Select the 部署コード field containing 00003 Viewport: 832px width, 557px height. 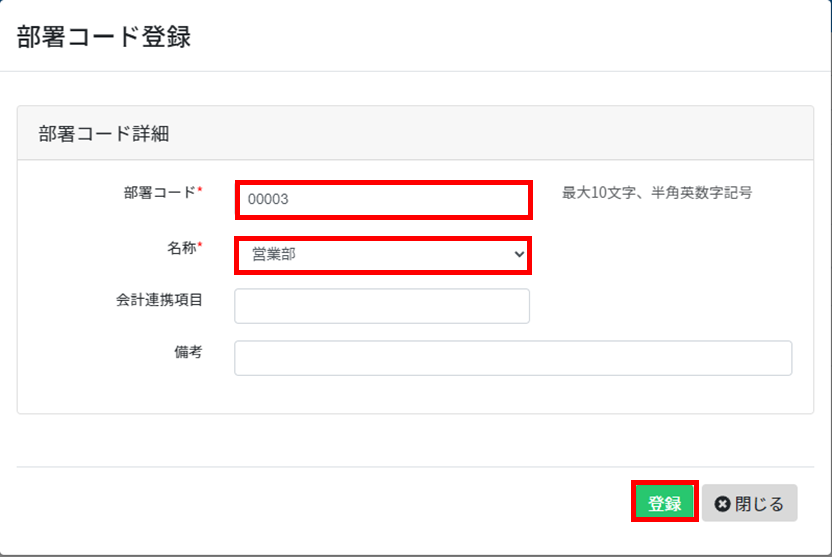384,199
